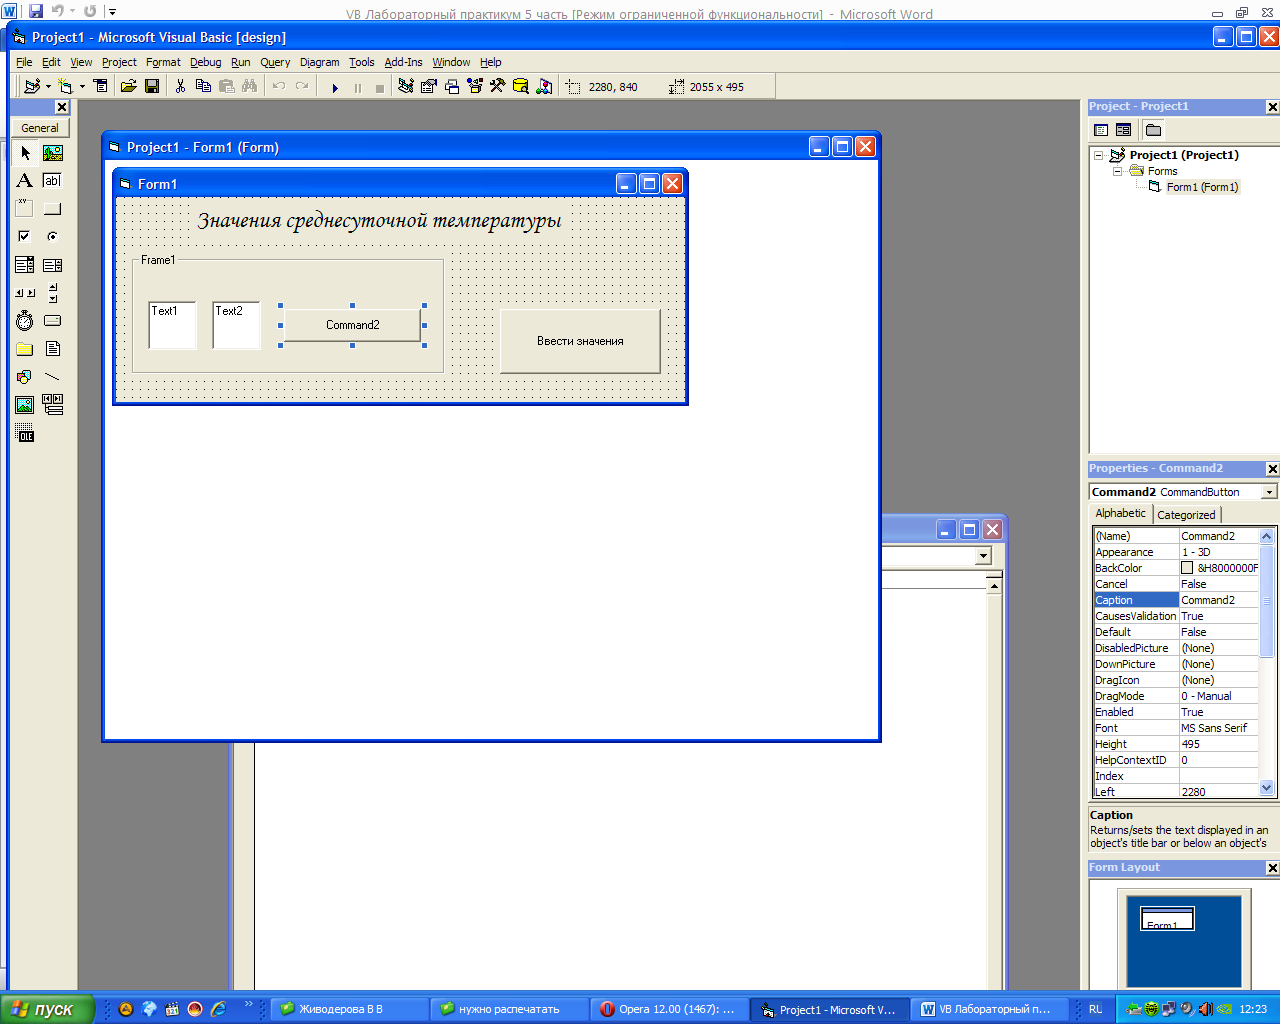Toggle Folders in the Project panel

tap(1153, 130)
